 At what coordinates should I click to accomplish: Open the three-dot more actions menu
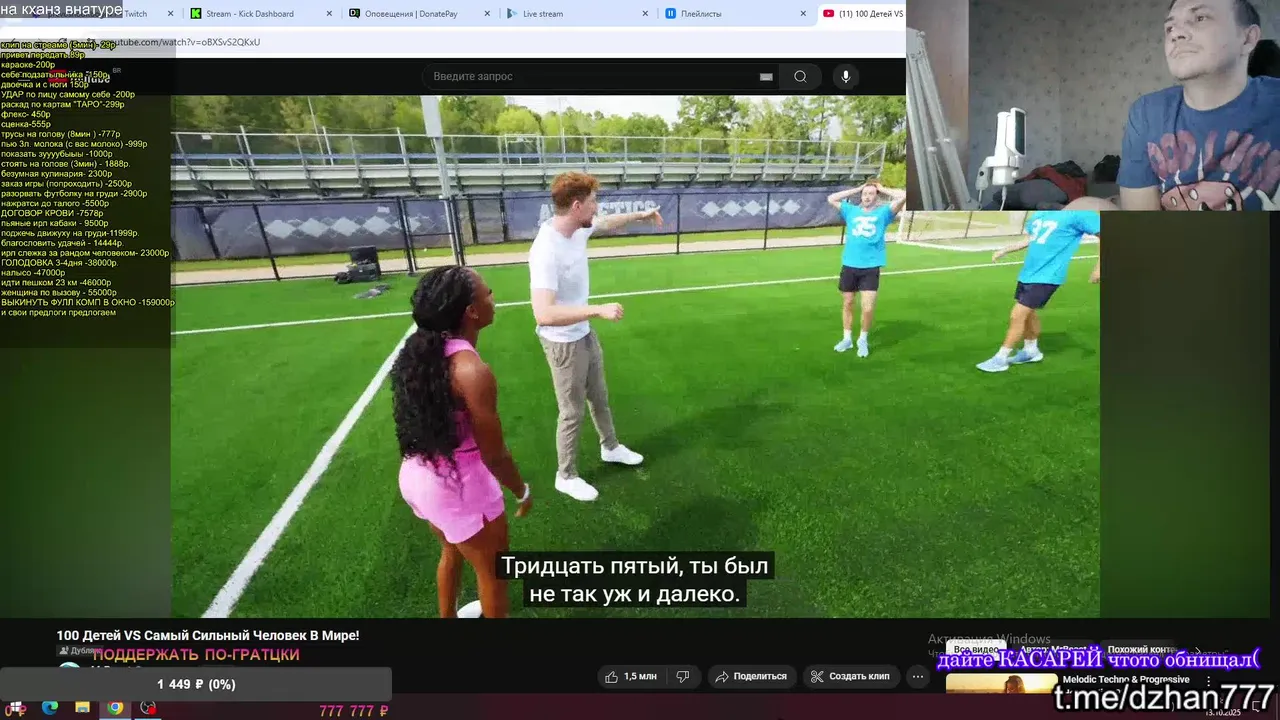917,676
